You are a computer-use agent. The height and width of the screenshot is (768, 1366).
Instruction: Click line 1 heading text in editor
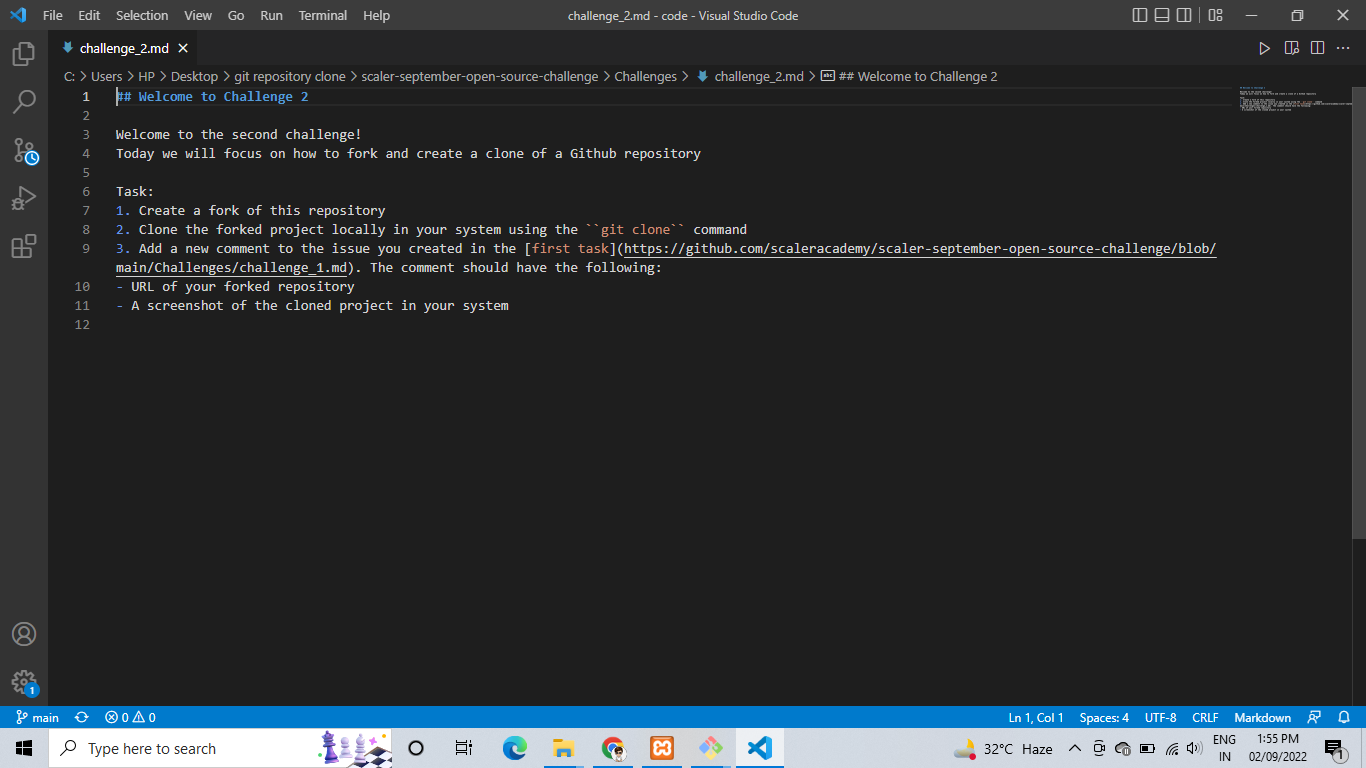pos(212,96)
